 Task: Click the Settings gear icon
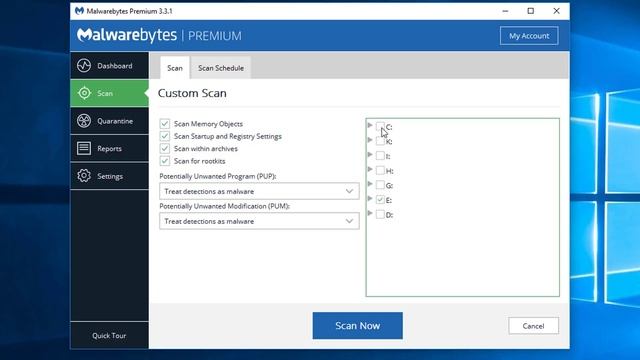84,176
